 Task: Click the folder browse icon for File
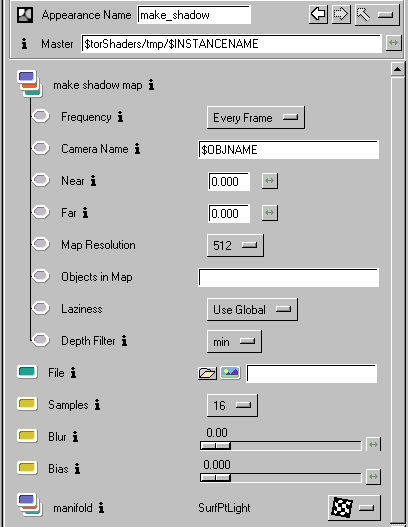207,373
